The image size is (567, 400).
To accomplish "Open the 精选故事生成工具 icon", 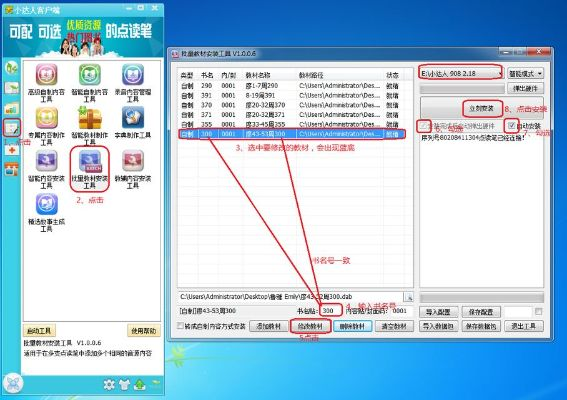I will [x=46, y=204].
